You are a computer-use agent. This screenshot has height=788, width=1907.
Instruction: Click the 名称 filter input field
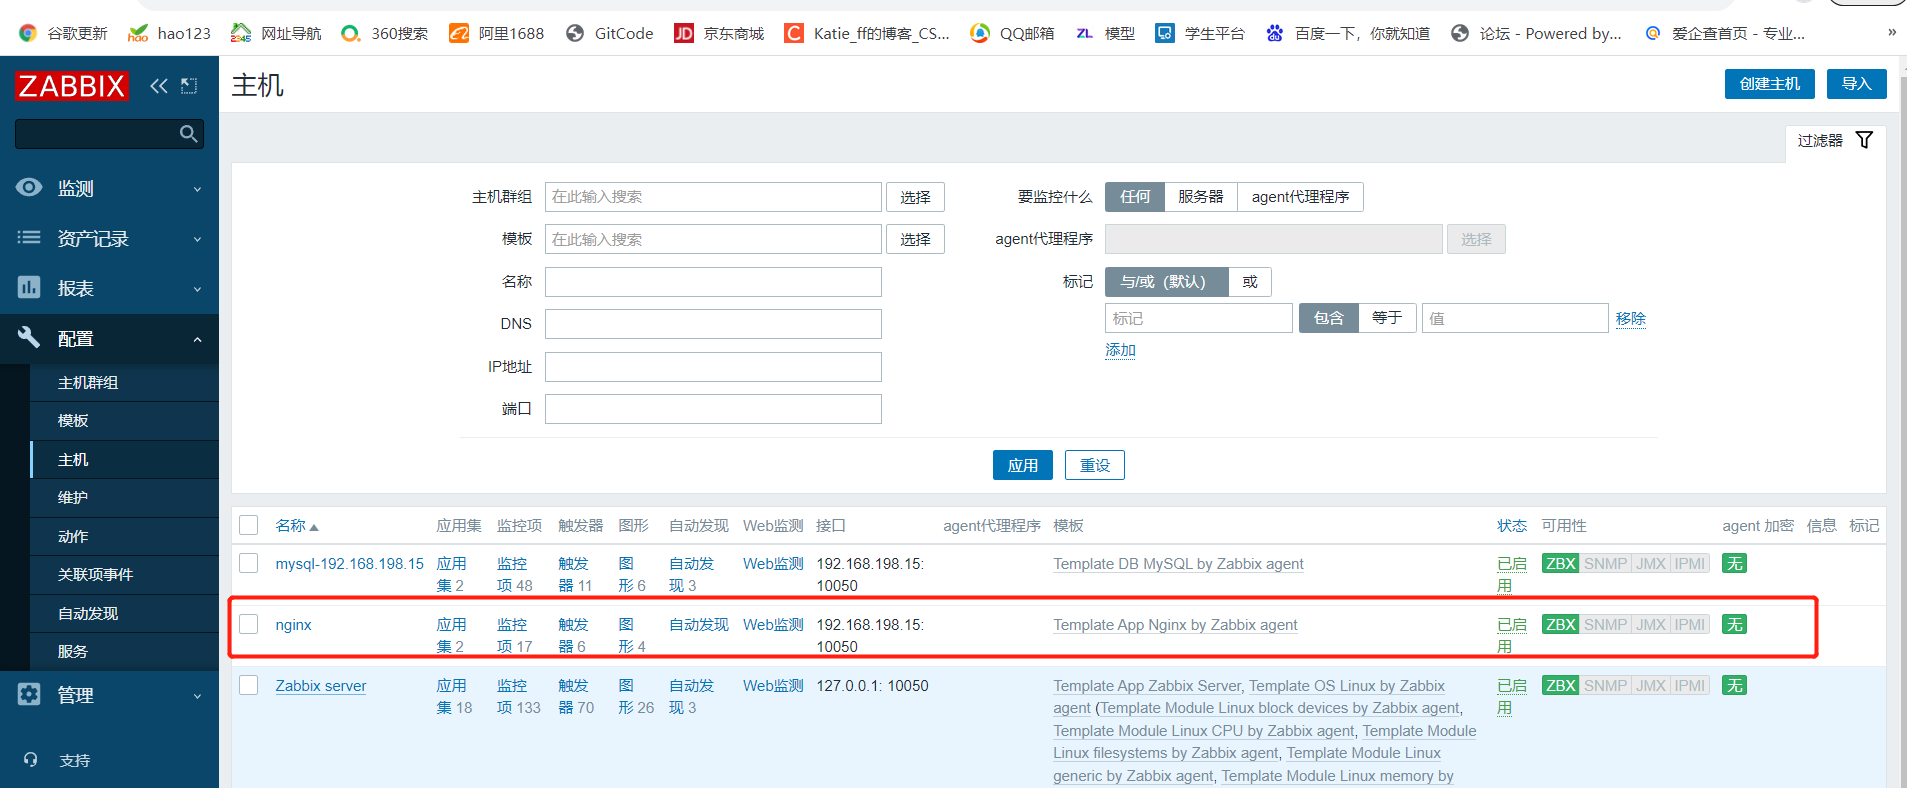click(713, 282)
